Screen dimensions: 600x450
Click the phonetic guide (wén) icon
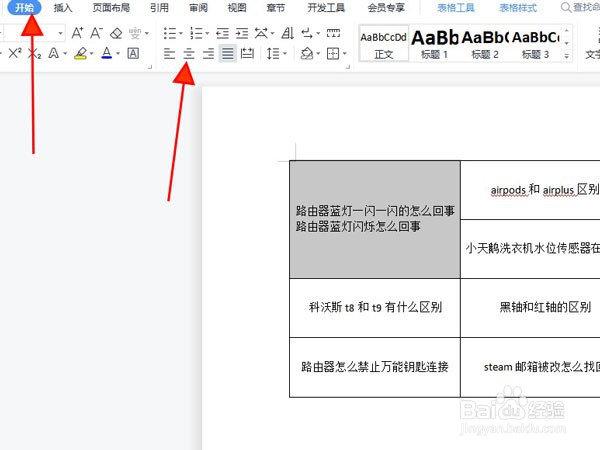point(135,34)
